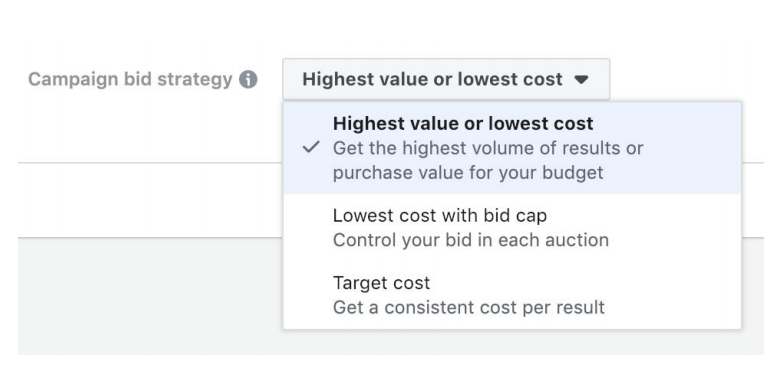Click 'Control your bid in each auction' text
Image resolution: width=775 pixels, height=370 pixels.
(471, 240)
